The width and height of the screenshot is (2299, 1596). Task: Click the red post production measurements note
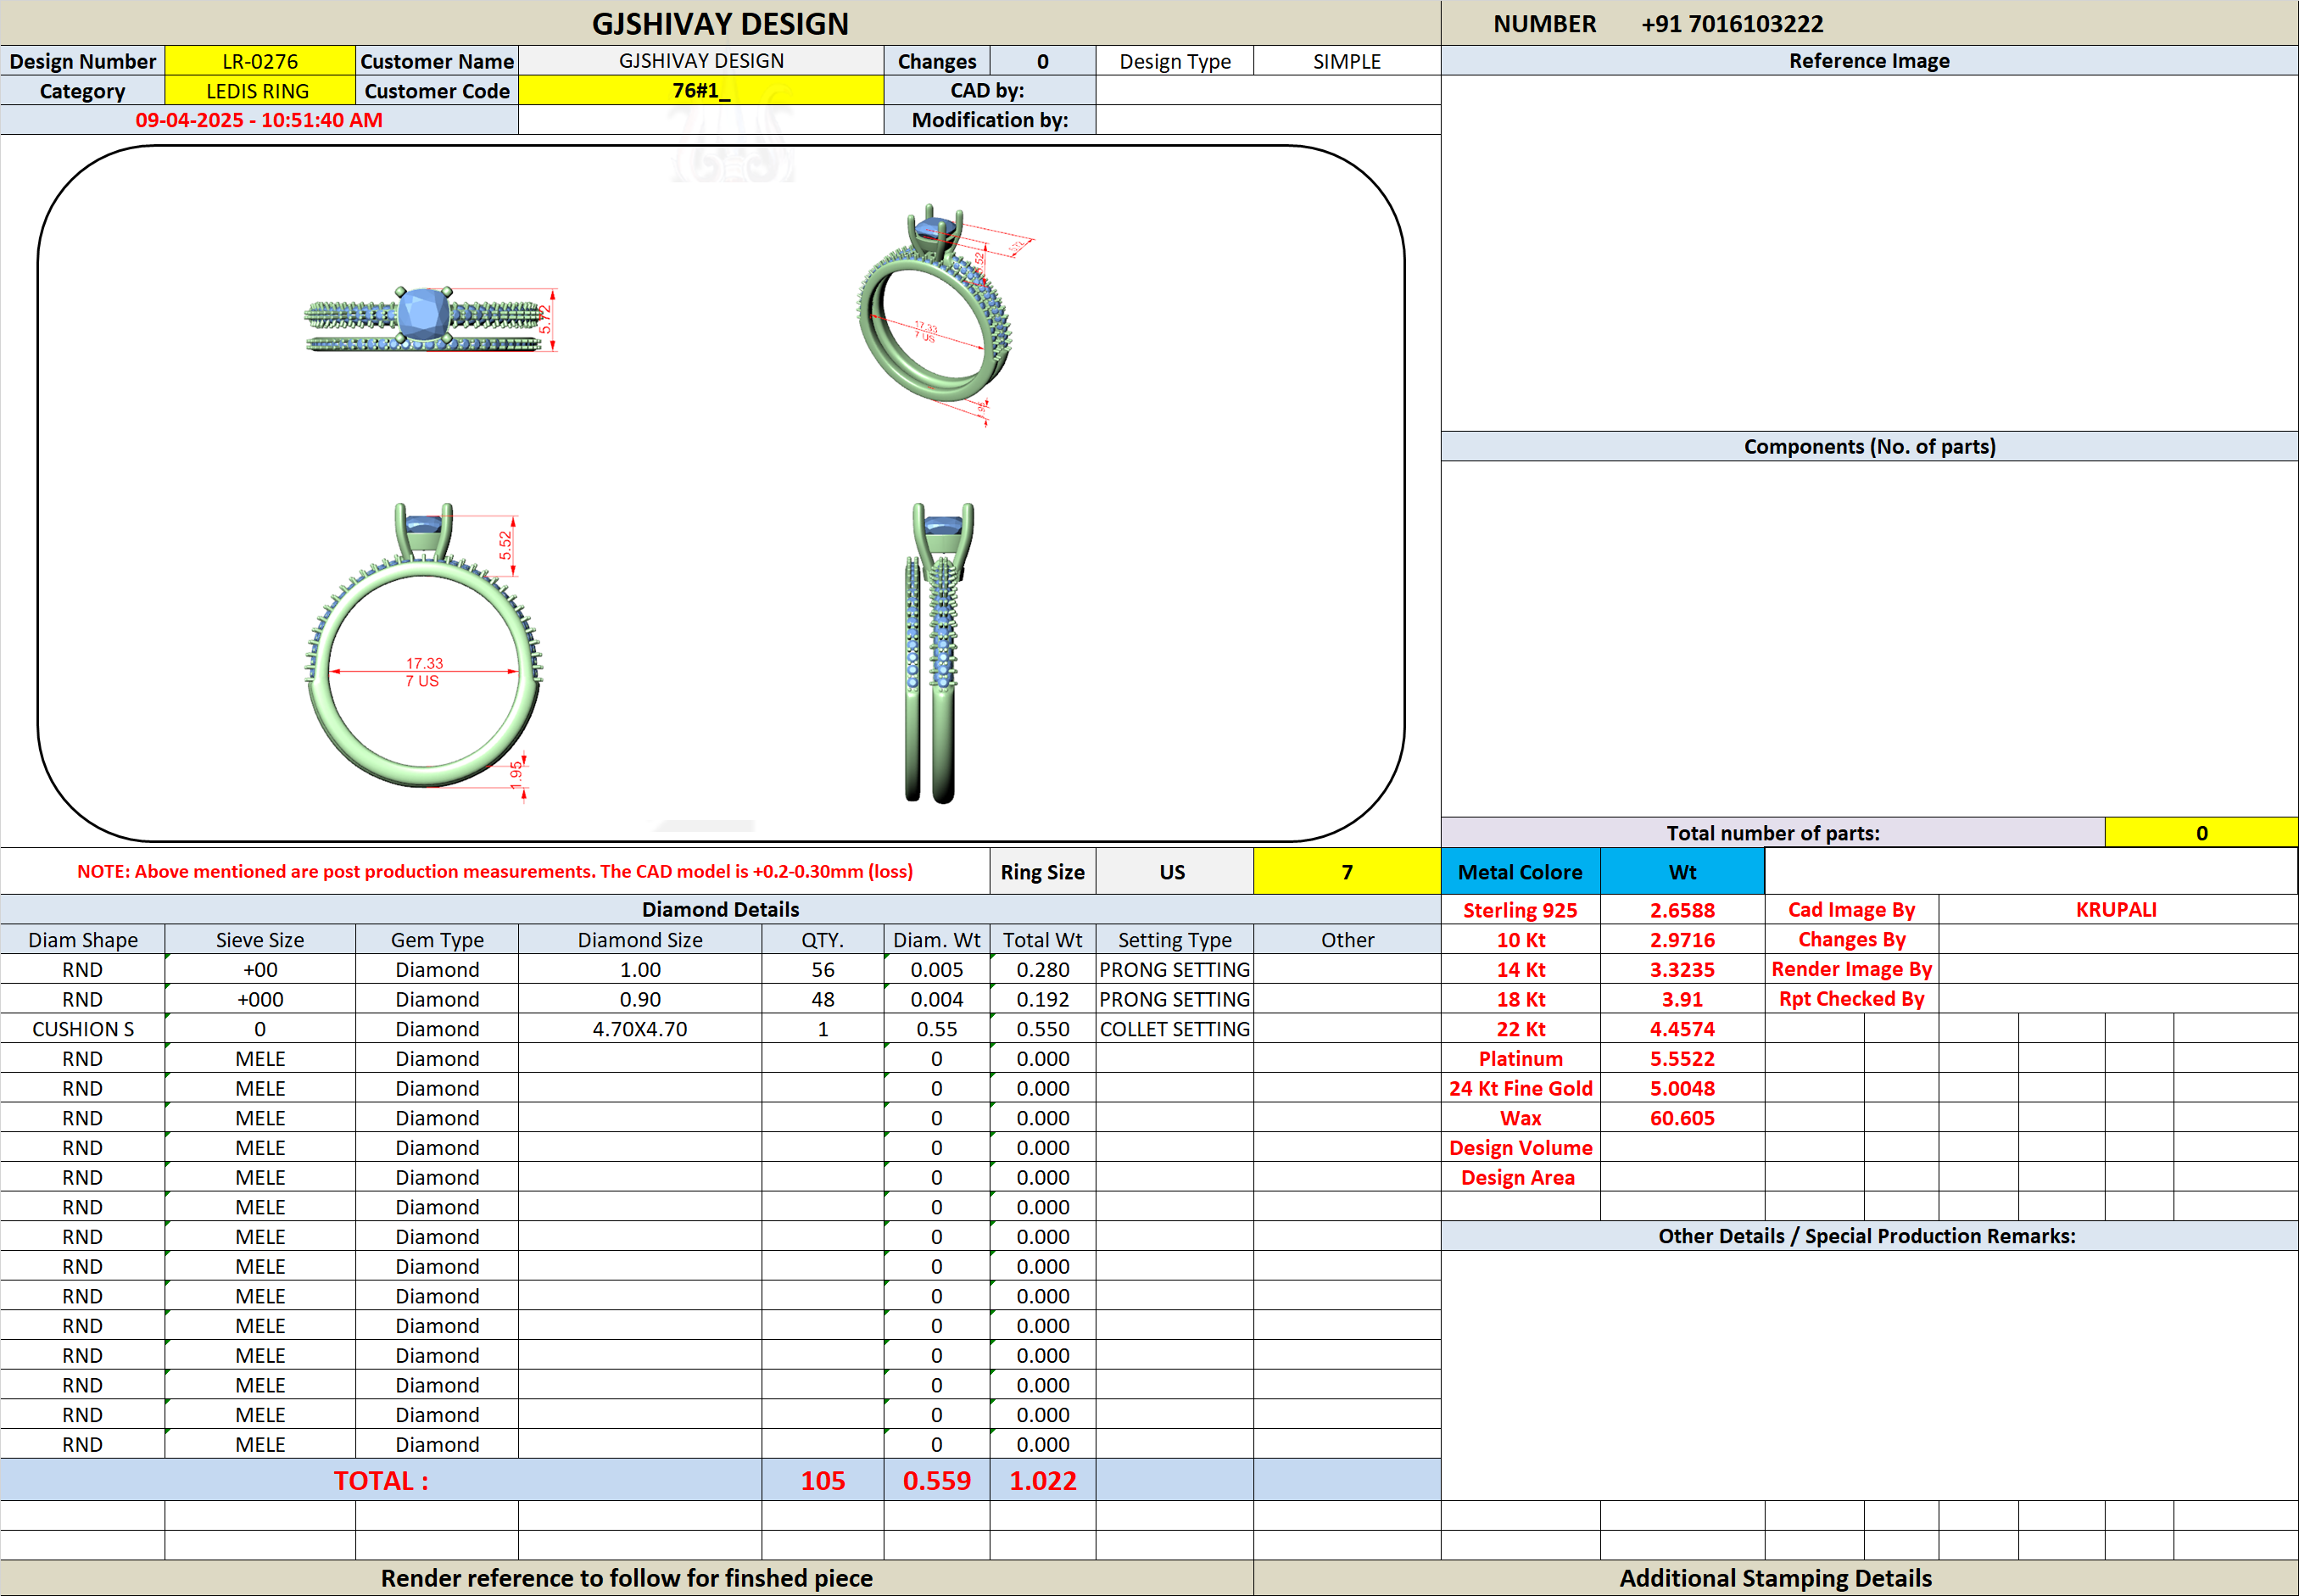(x=495, y=872)
